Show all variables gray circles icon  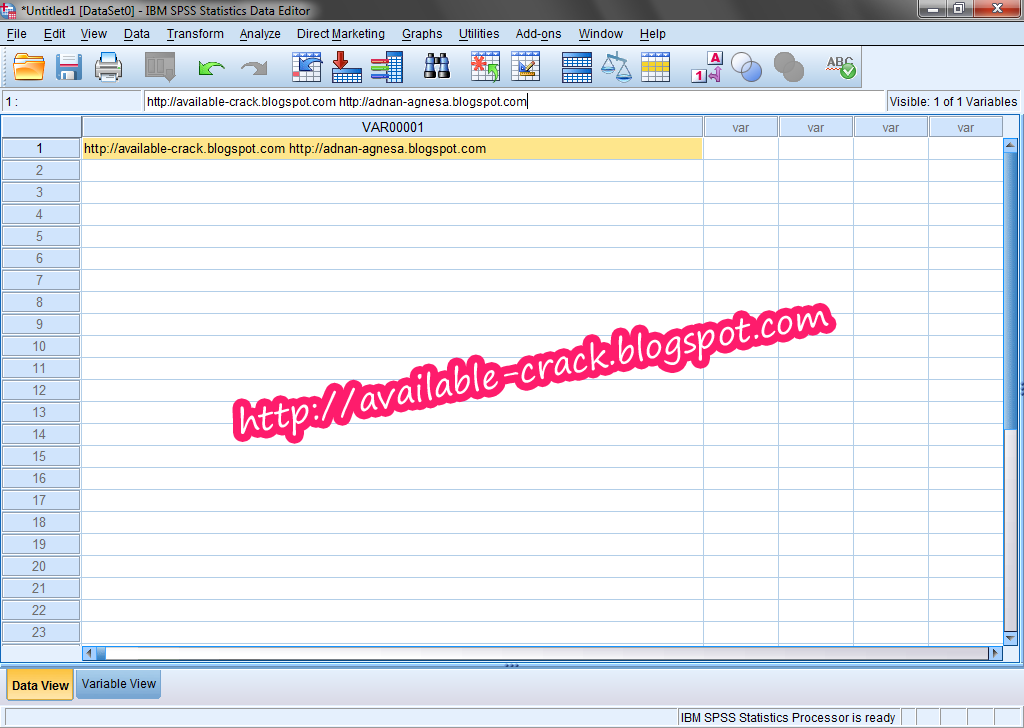[x=789, y=67]
